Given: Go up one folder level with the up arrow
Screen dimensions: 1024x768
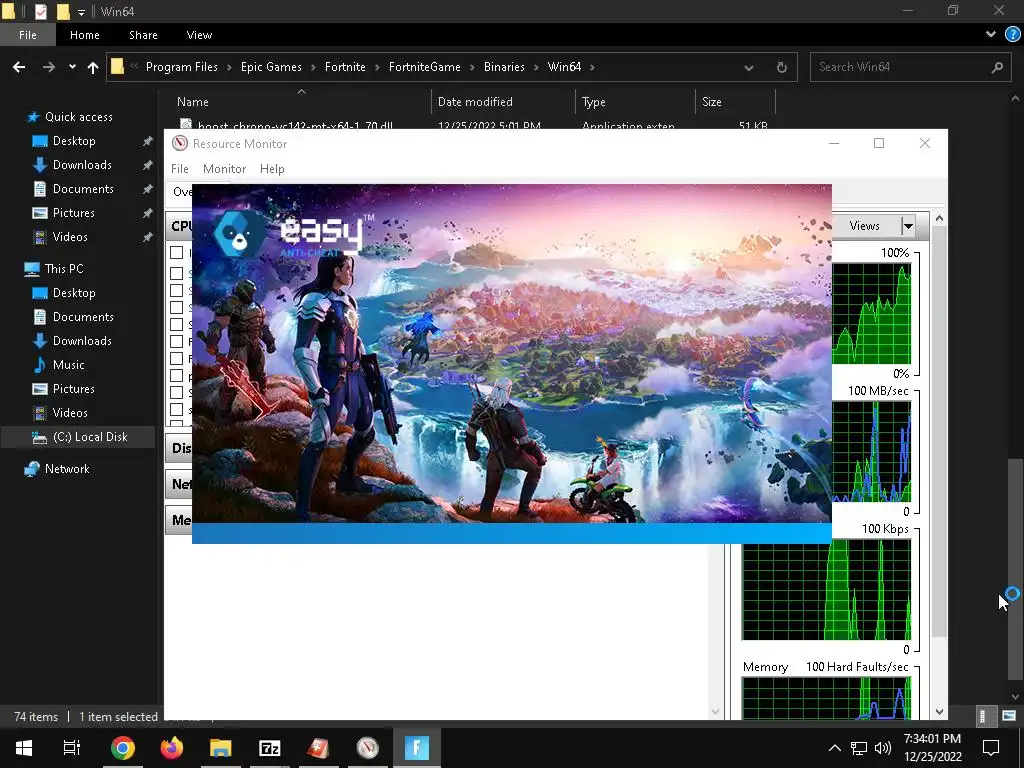Looking at the screenshot, I should (93, 67).
